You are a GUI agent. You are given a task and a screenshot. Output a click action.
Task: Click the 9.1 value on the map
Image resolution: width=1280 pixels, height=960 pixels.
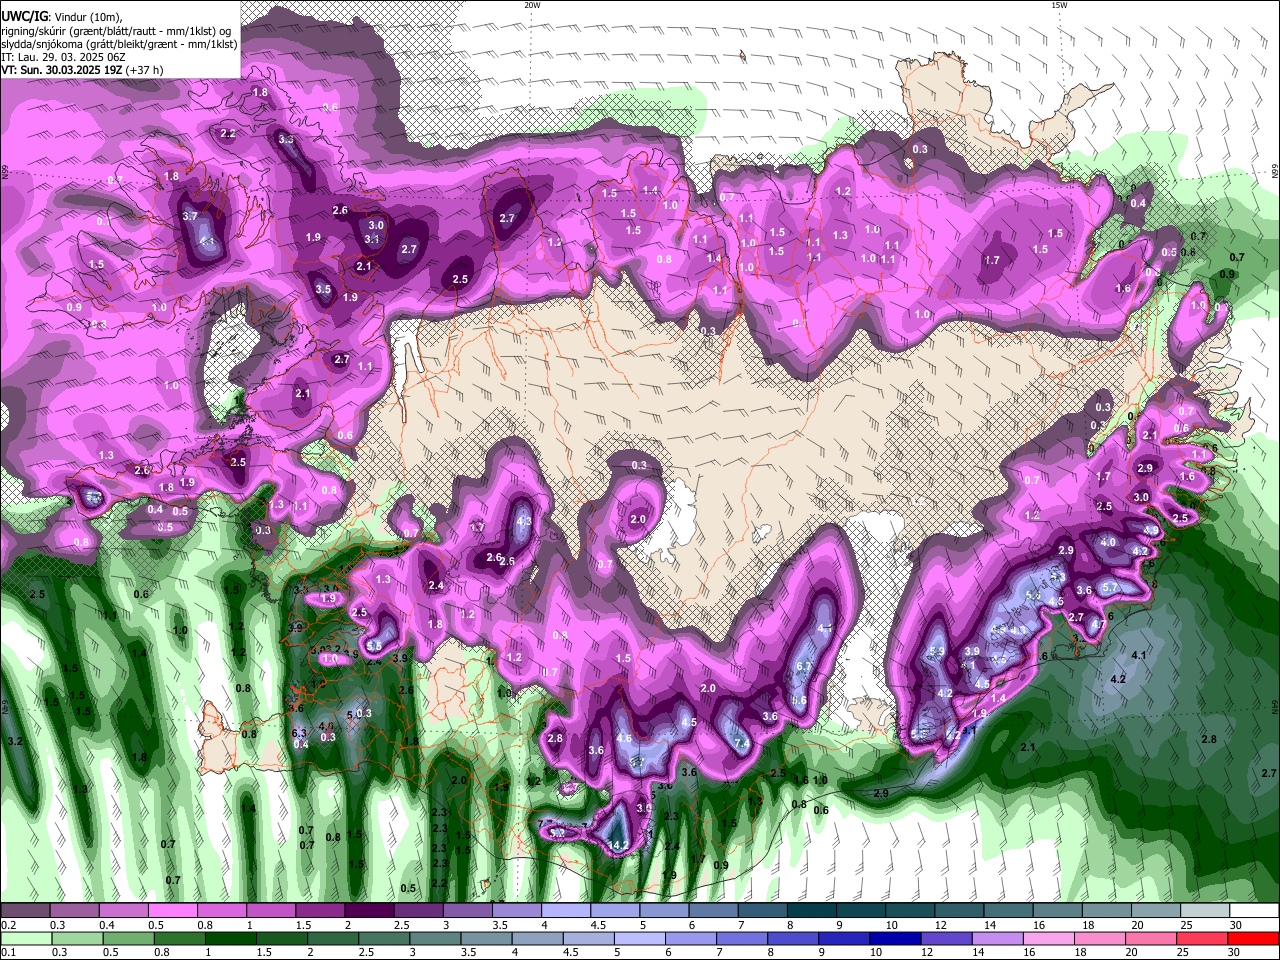pos(971,733)
